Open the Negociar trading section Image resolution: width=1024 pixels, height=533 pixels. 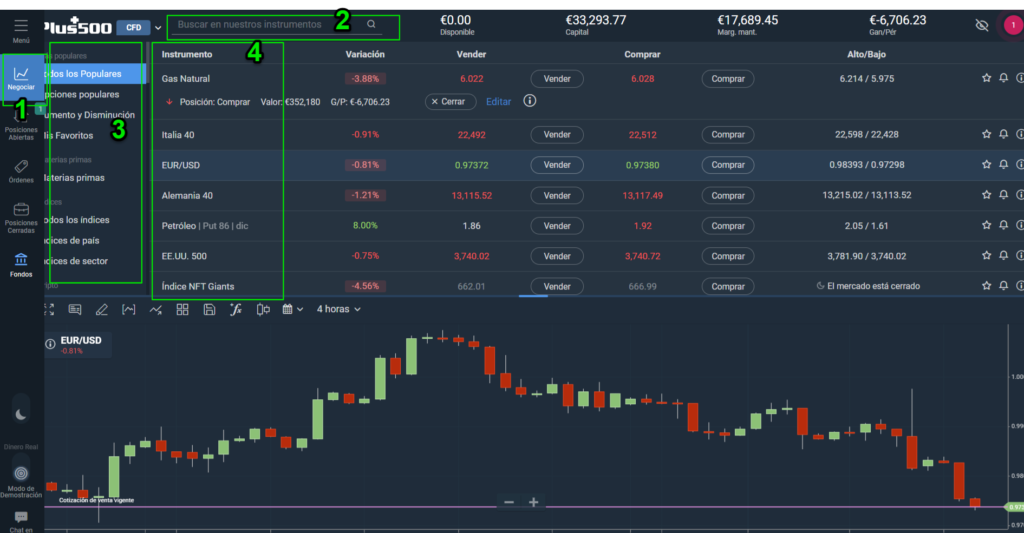(x=21, y=79)
